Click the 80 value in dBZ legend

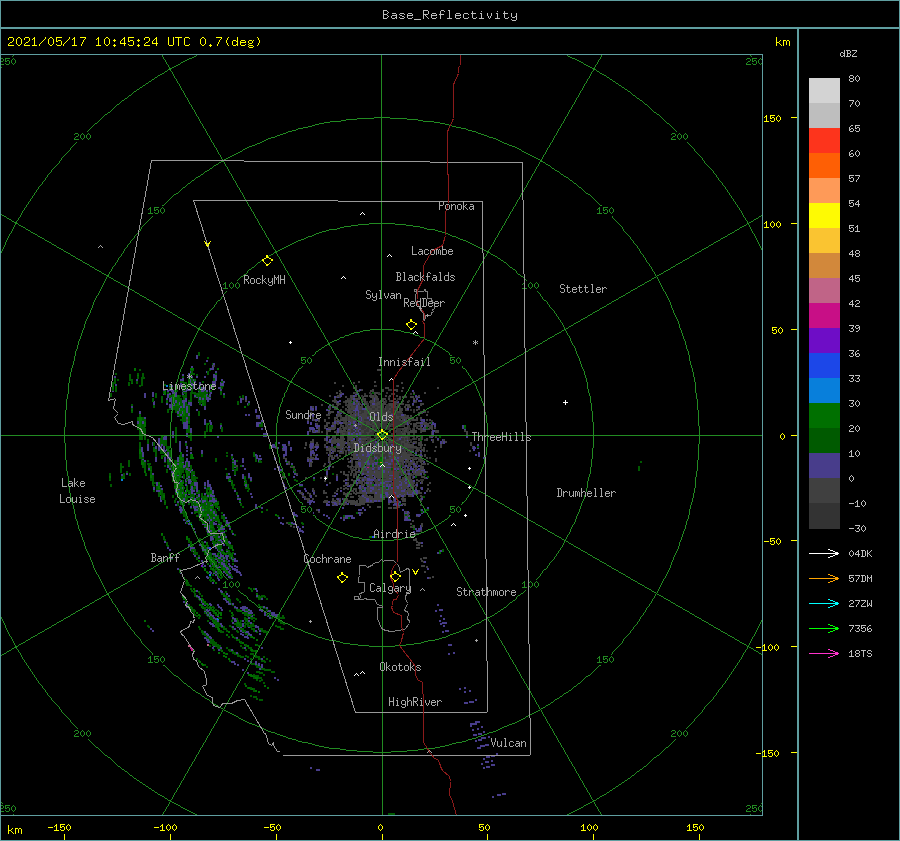coord(854,78)
